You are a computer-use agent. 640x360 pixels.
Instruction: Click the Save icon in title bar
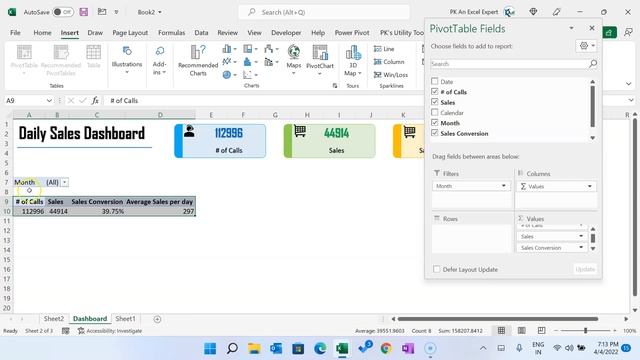pyautogui.click(x=84, y=12)
